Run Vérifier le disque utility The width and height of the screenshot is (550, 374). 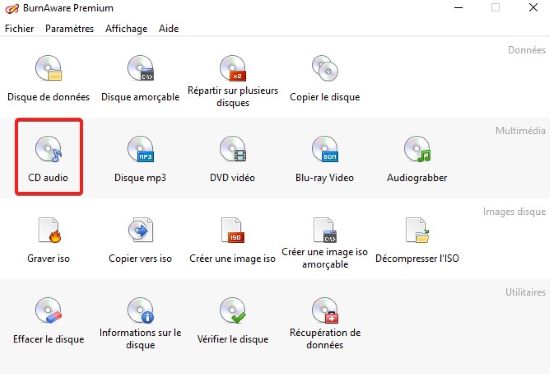tap(233, 321)
